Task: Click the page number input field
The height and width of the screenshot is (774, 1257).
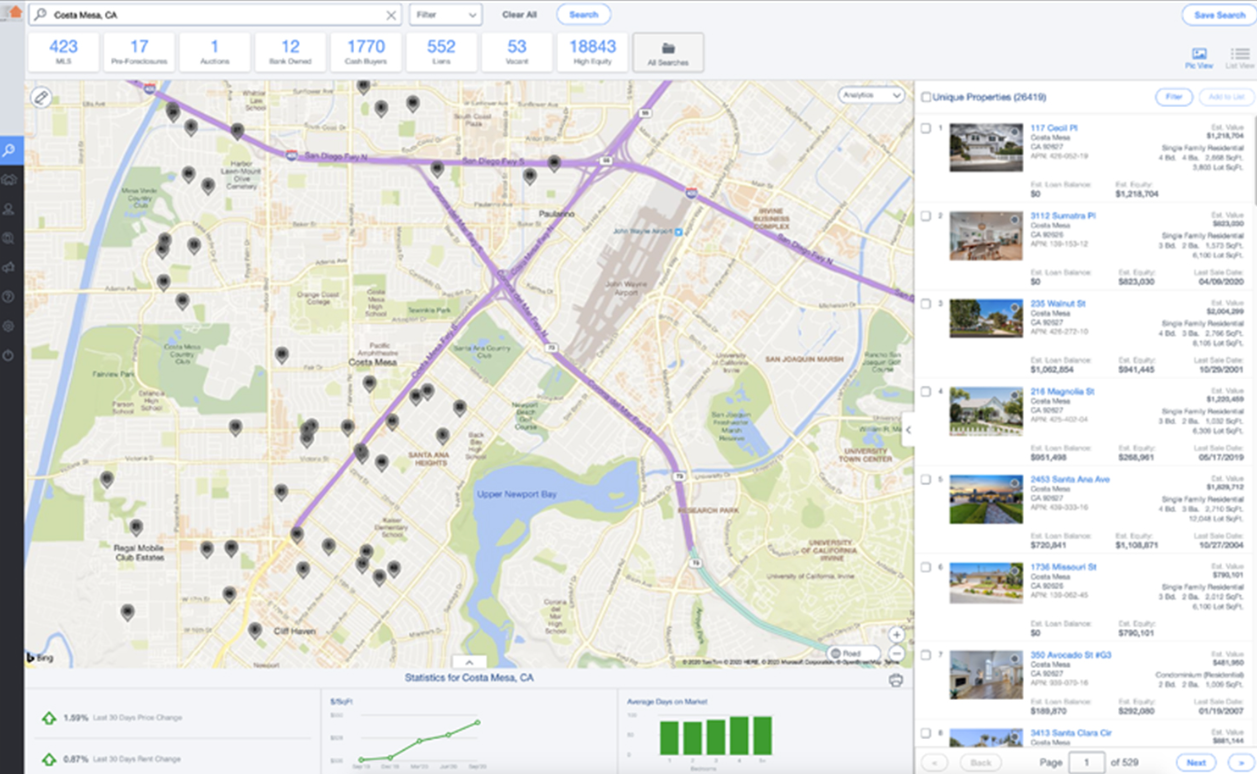Action: pyautogui.click(x=1087, y=761)
